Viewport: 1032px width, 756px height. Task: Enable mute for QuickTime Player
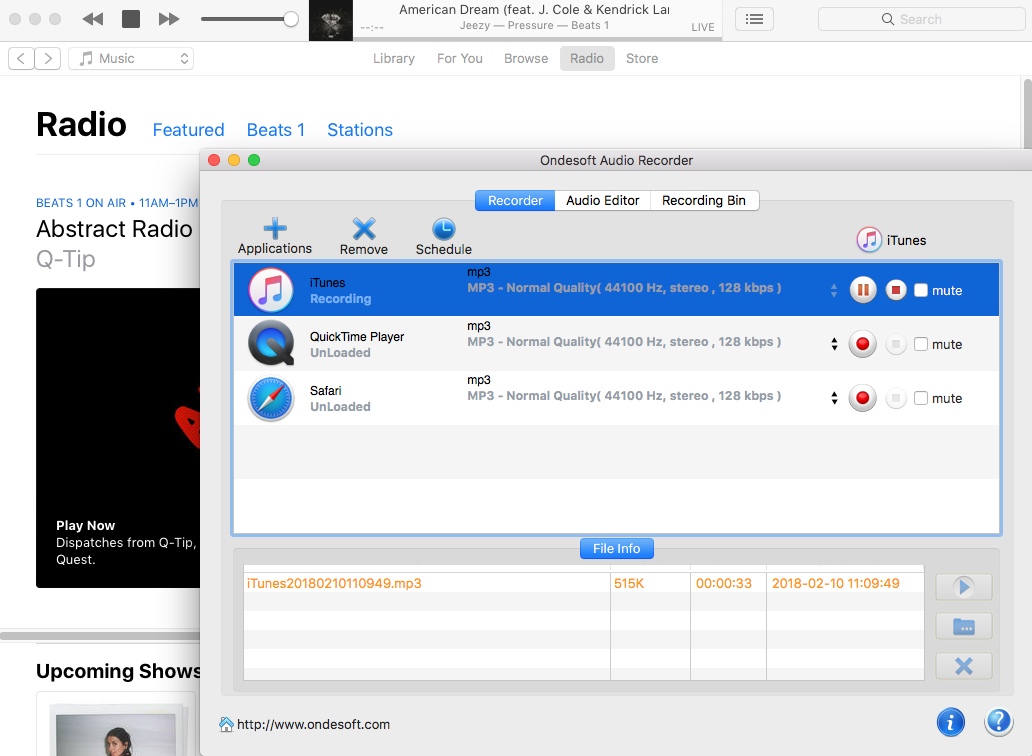pos(921,344)
